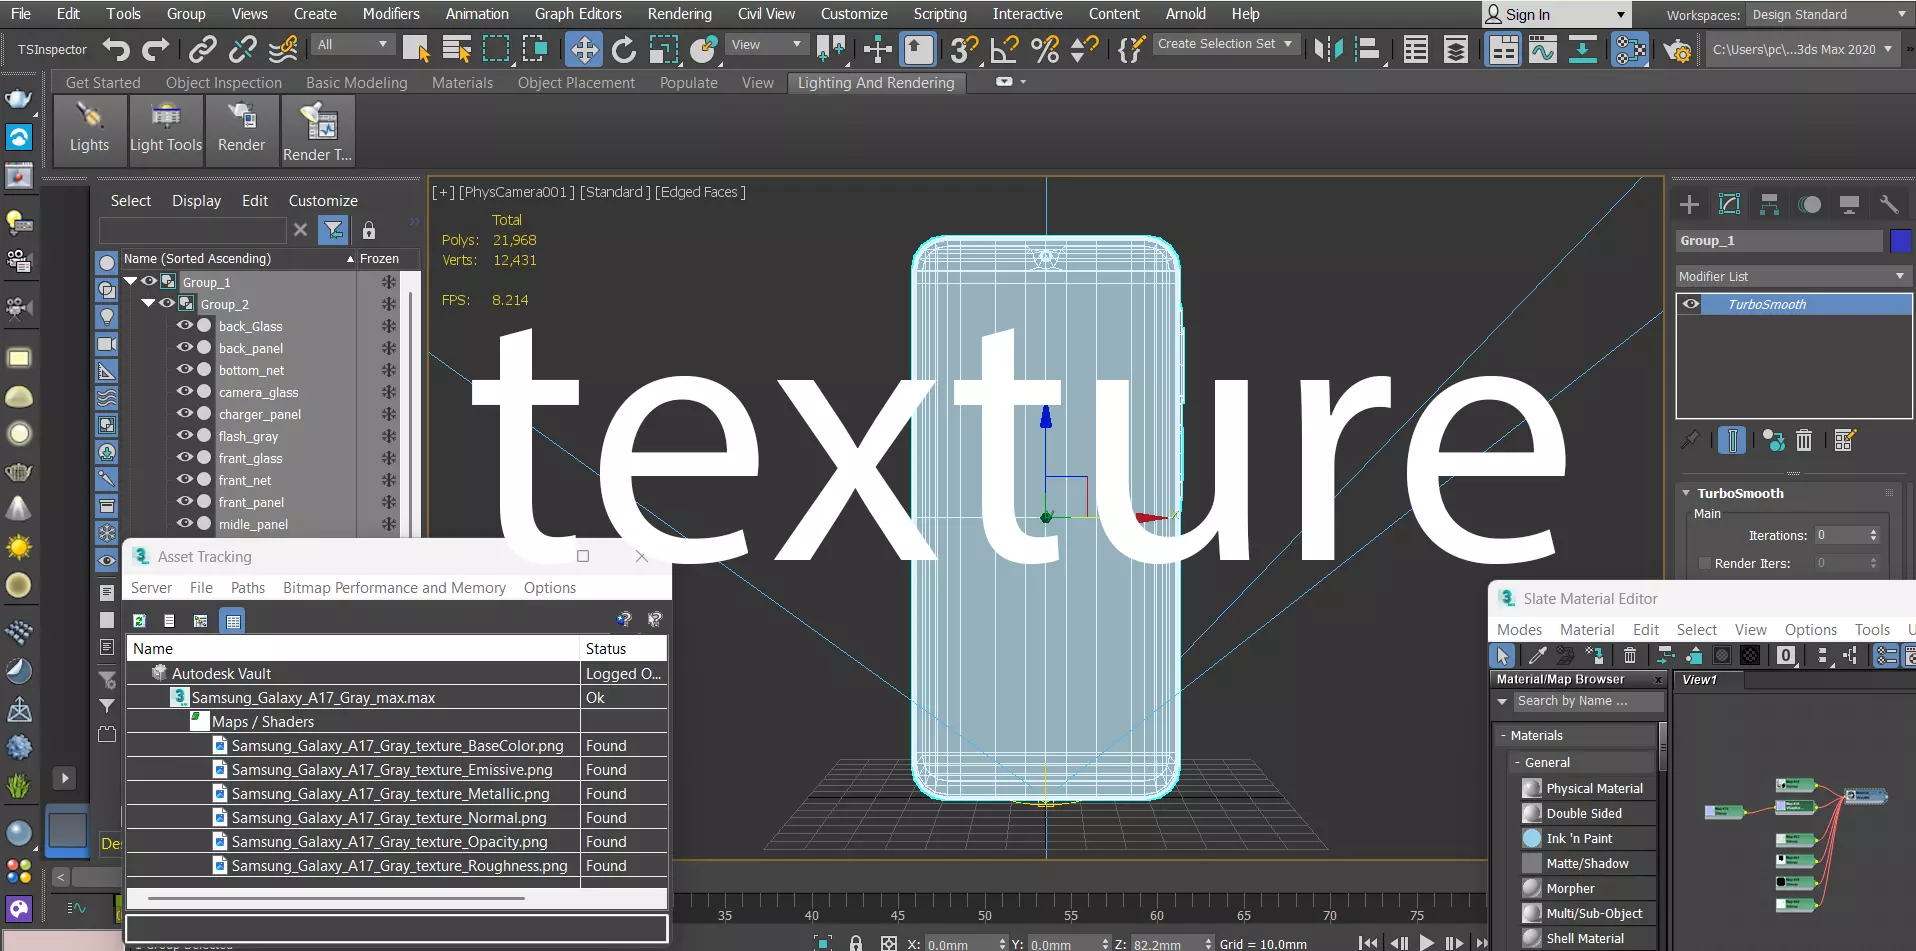Click the Iterations spinner arrows

[1873, 535]
